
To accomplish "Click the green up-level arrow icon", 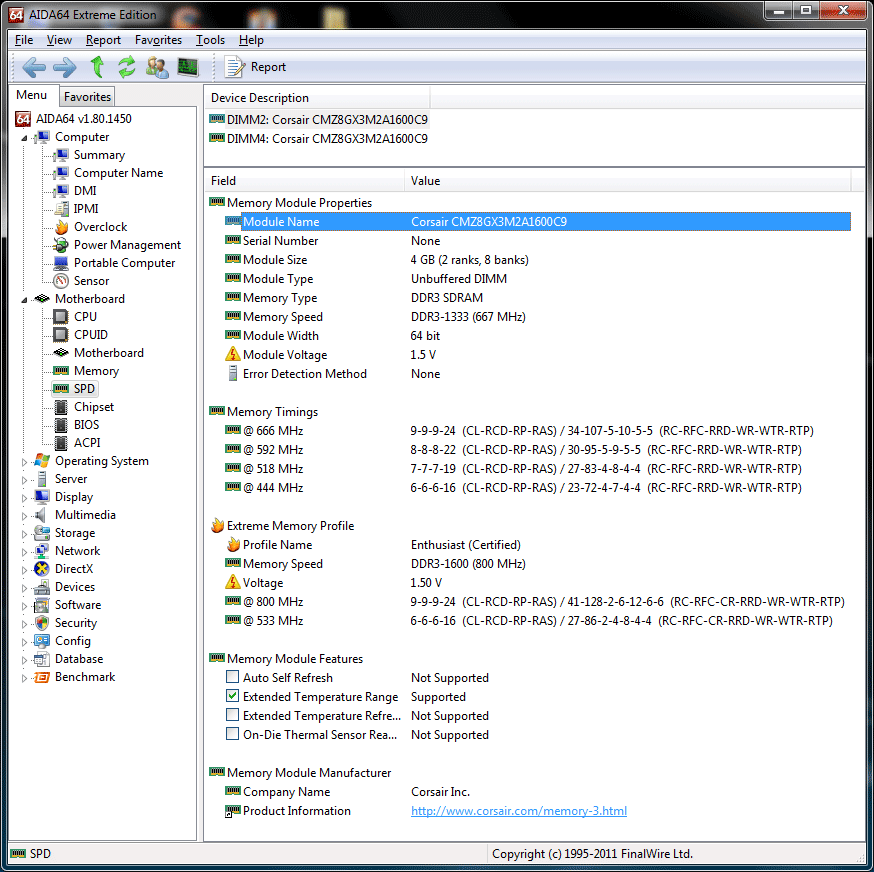I will 98,67.
